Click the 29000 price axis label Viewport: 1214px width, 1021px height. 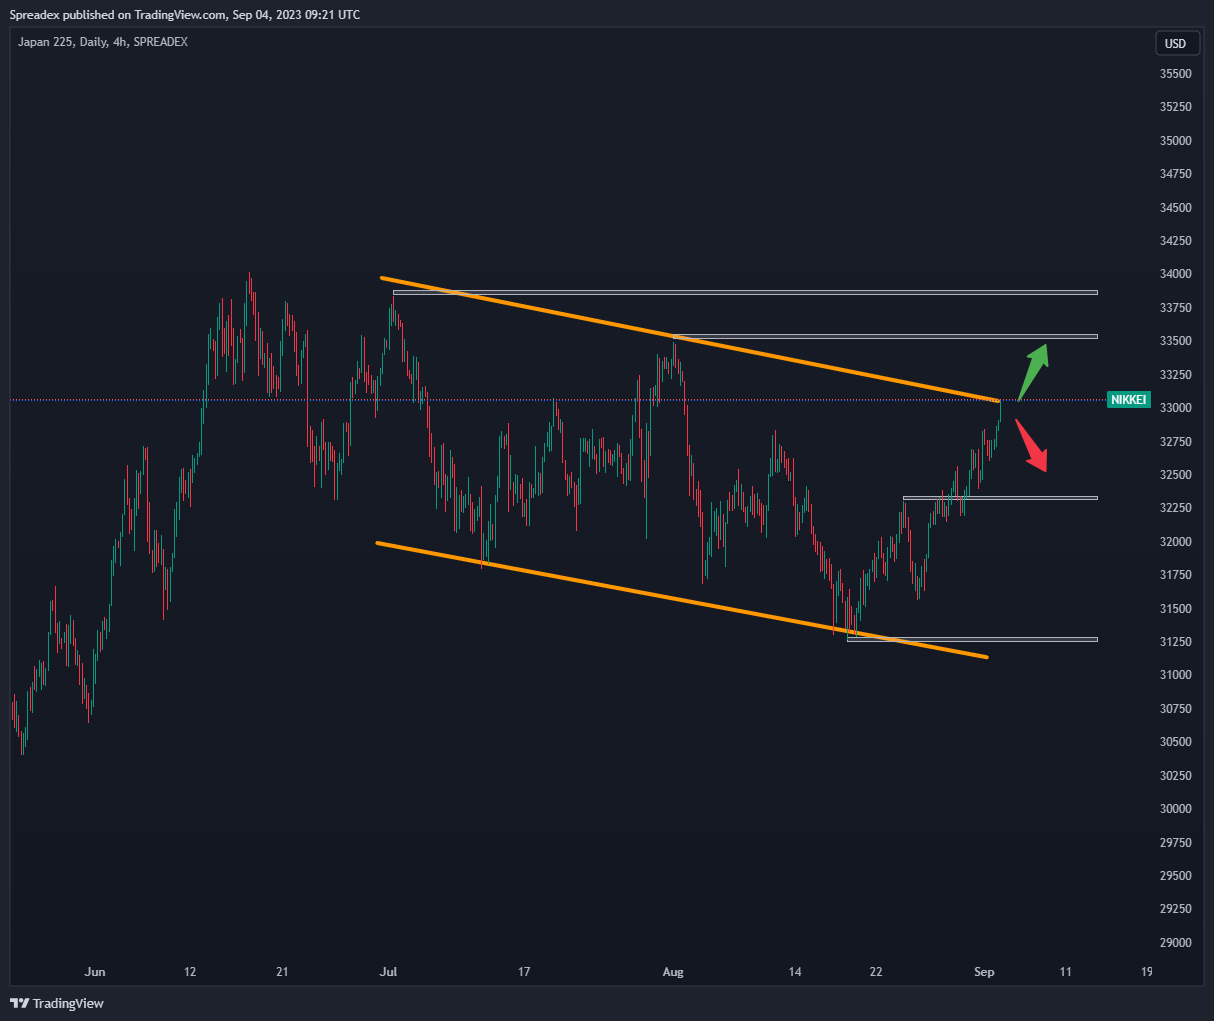coord(1175,943)
